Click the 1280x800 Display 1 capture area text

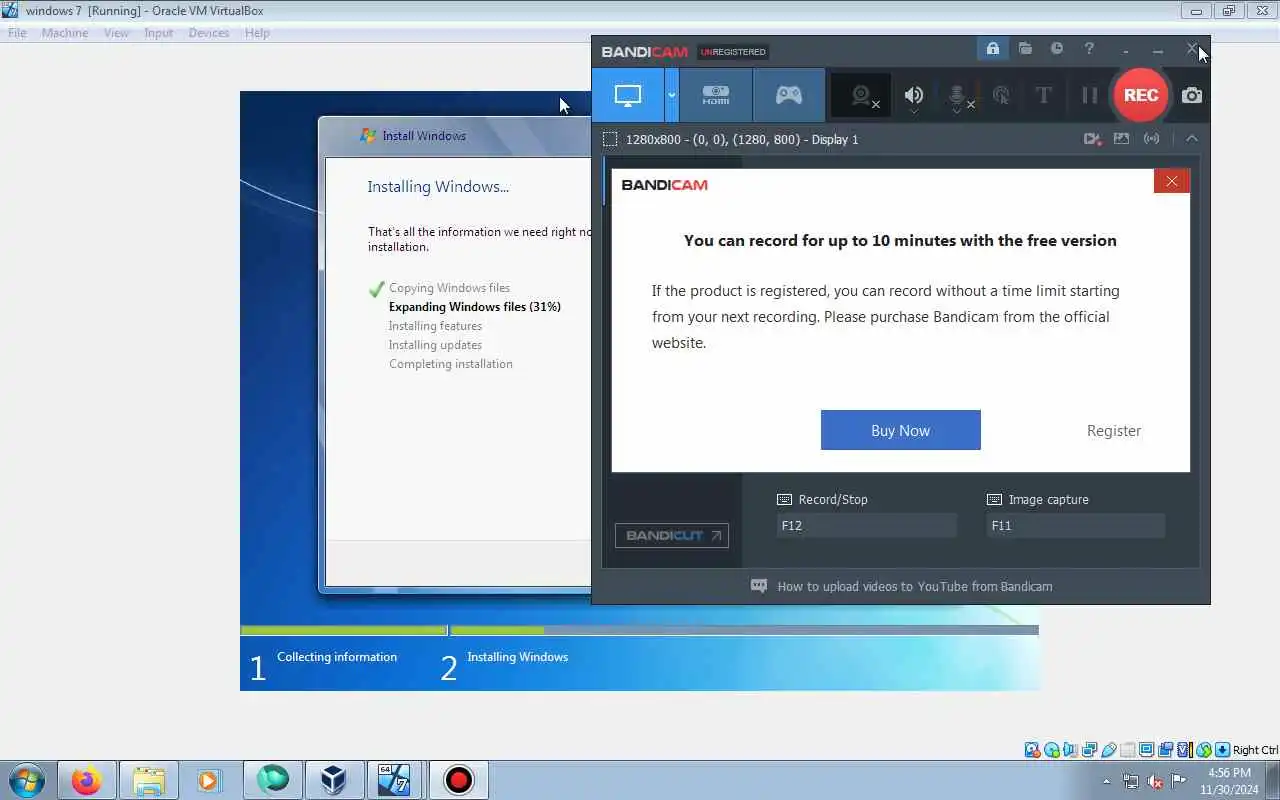pyautogui.click(x=742, y=139)
